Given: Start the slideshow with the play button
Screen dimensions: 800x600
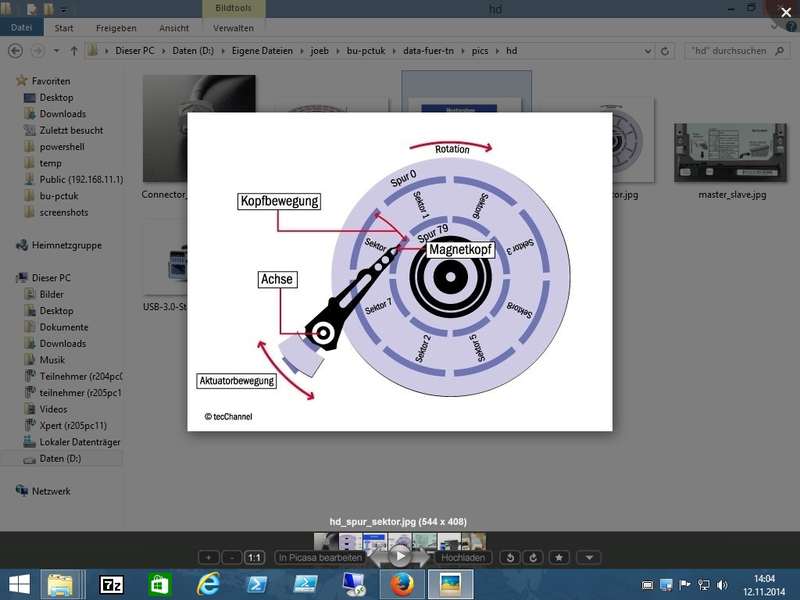Looking at the screenshot, I should click(401, 556).
